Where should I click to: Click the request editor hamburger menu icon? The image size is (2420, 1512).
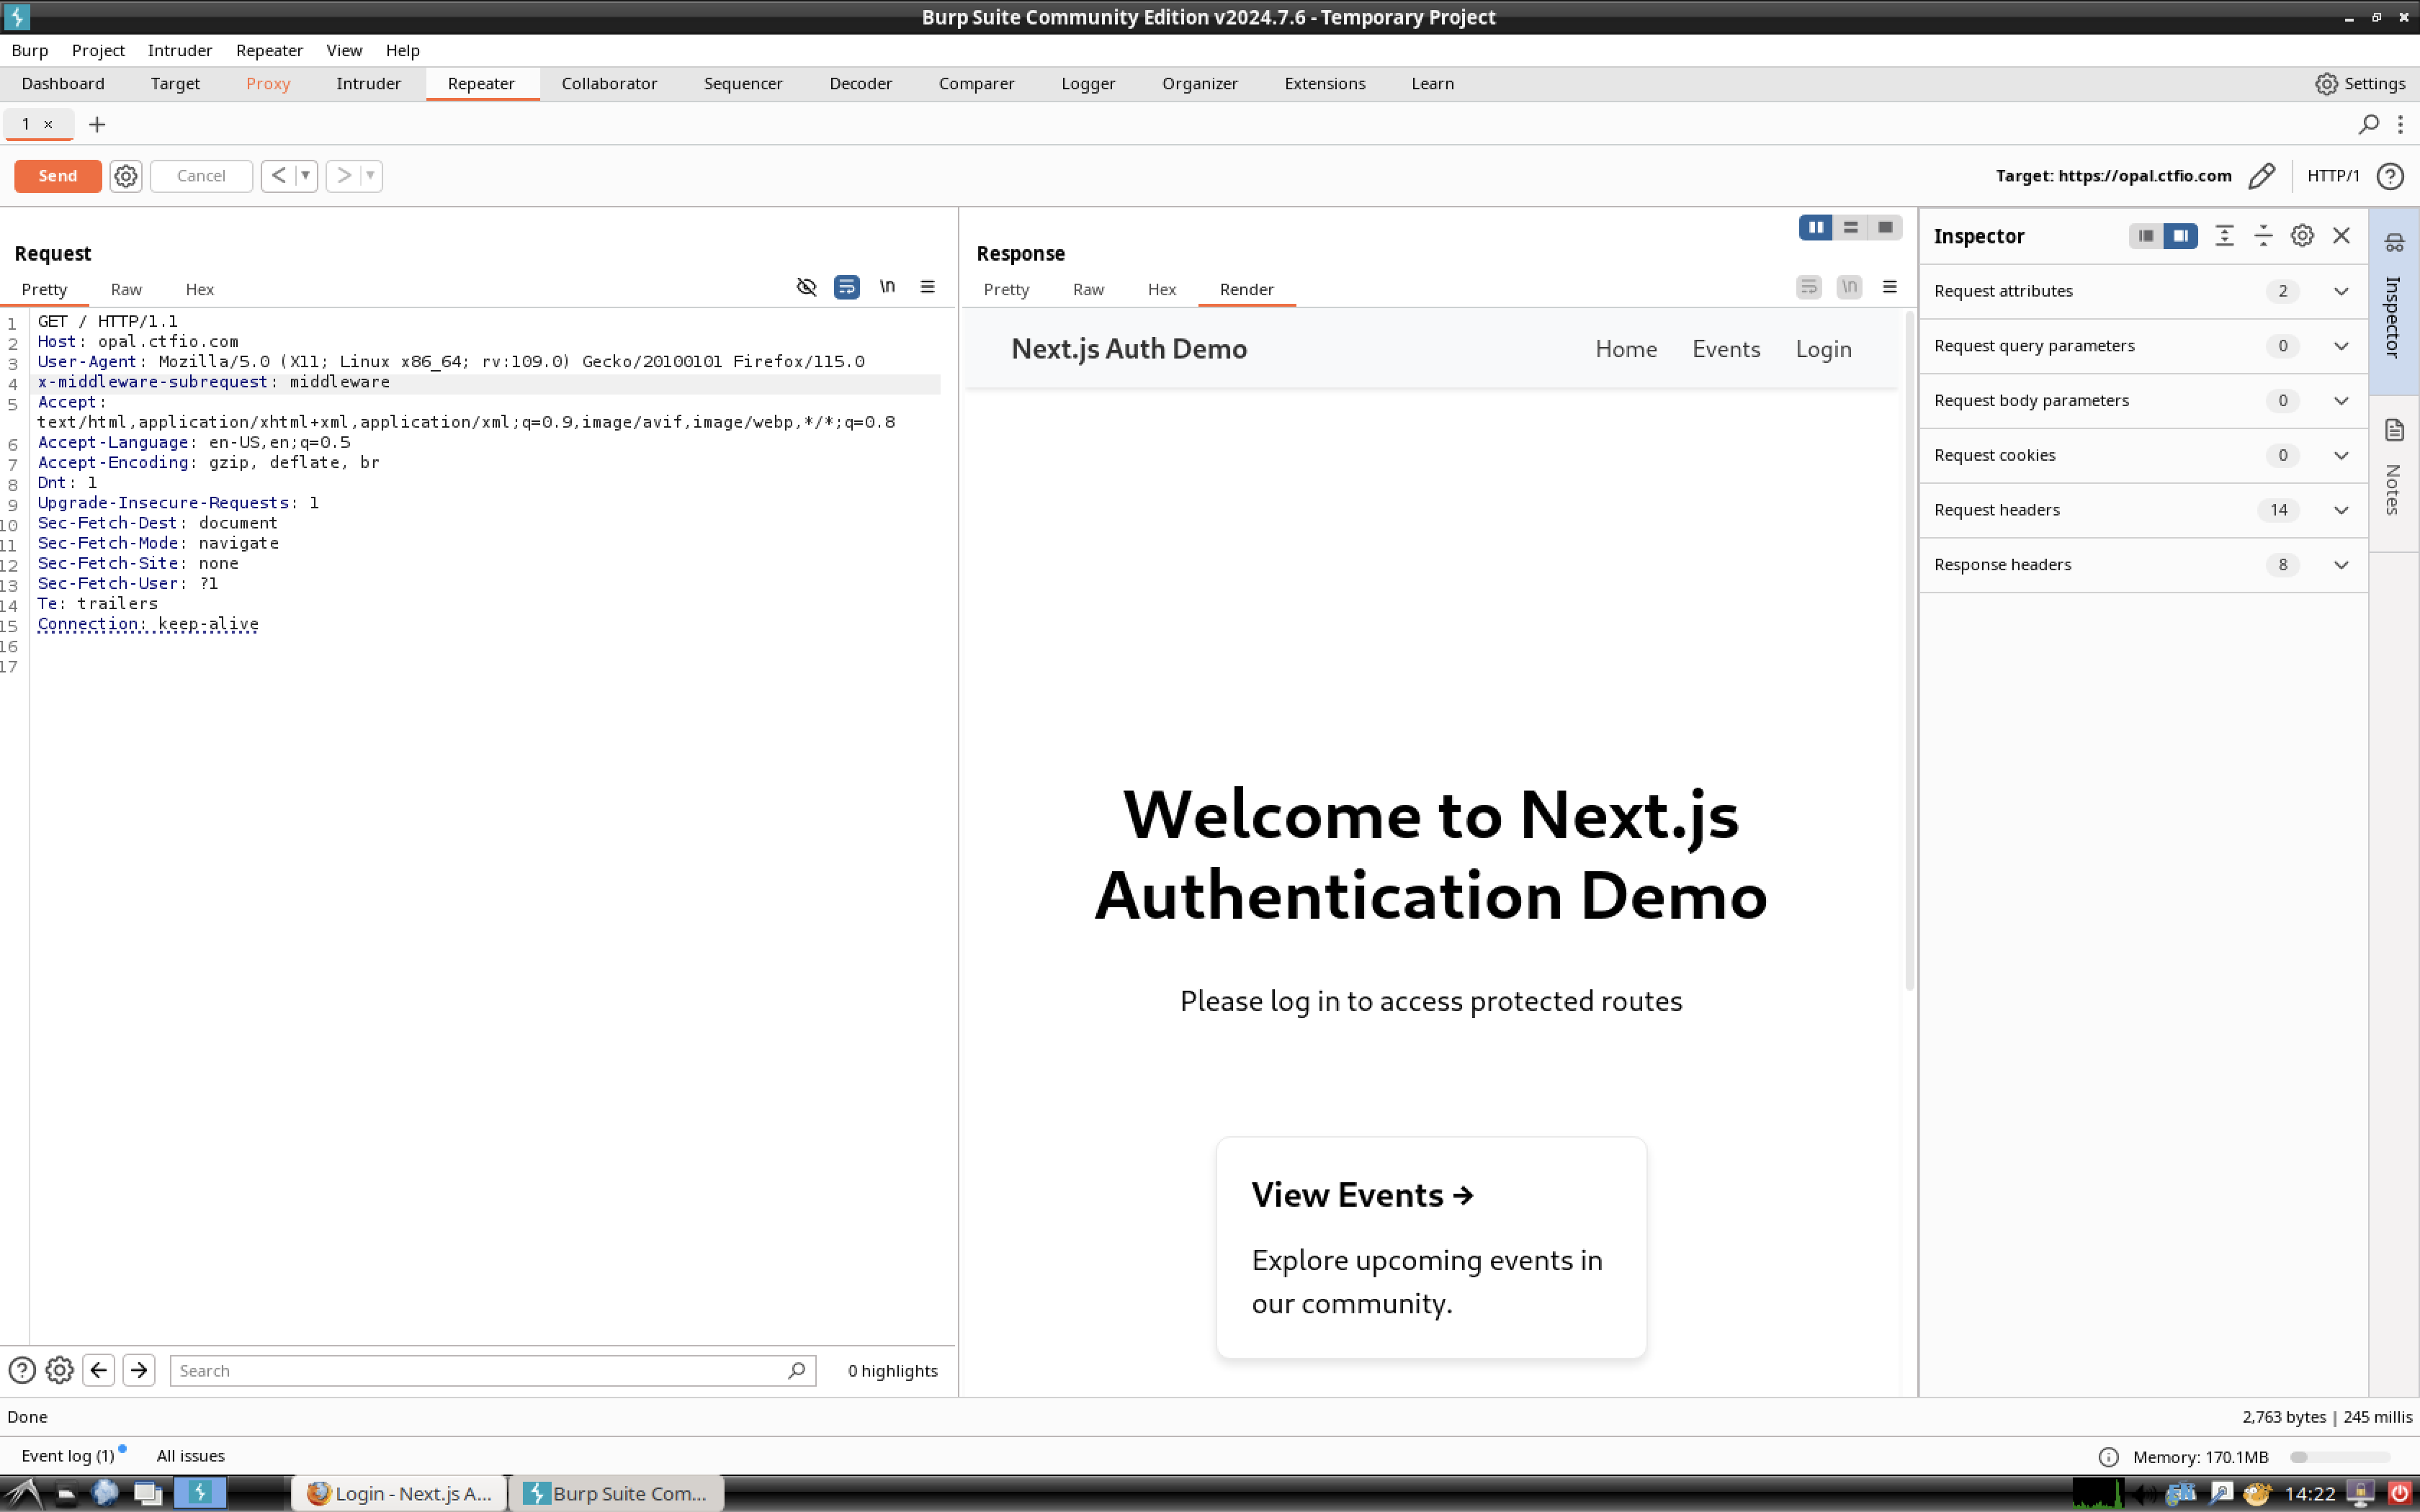tap(927, 287)
